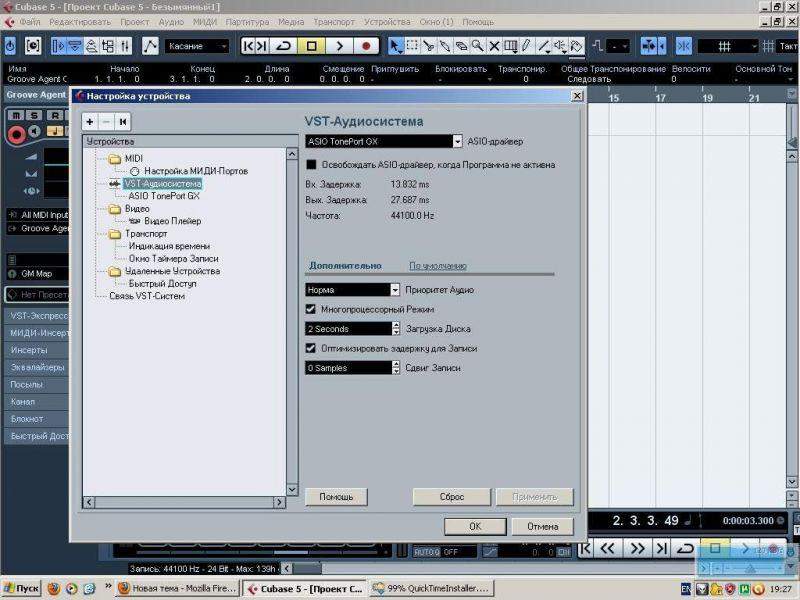Click the track volume slider icon
800x600 pixels.
coord(31,156)
